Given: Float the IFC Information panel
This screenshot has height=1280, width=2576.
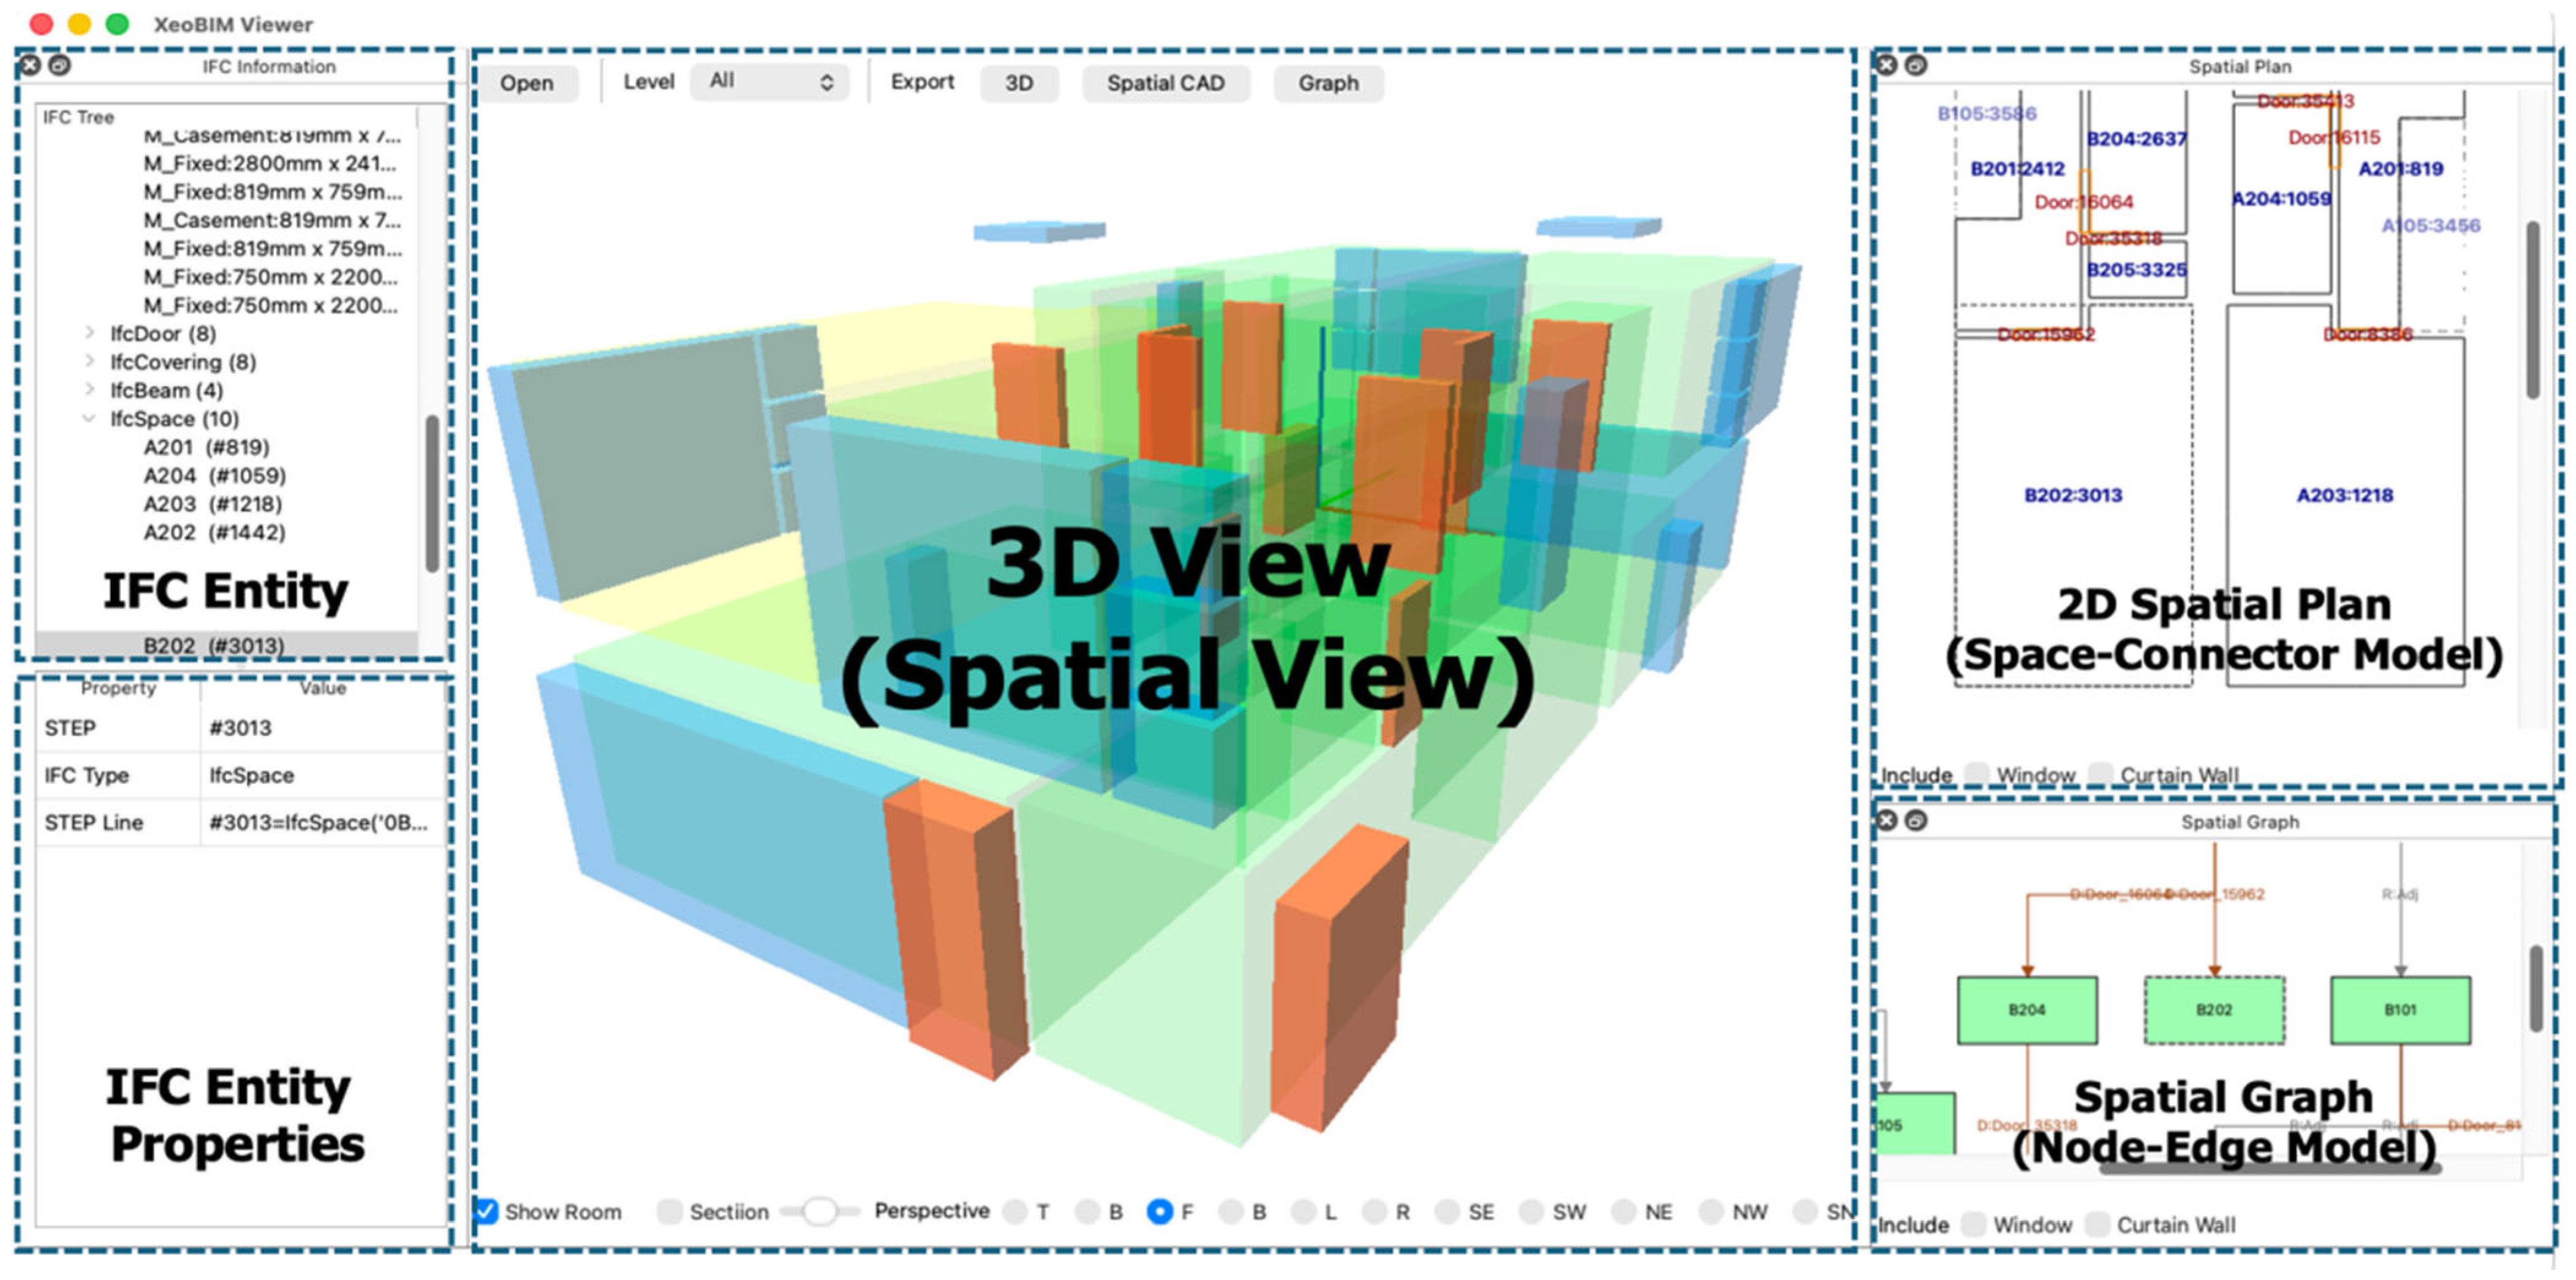Looking at the screenshot, I should click(x=60, y=65).
